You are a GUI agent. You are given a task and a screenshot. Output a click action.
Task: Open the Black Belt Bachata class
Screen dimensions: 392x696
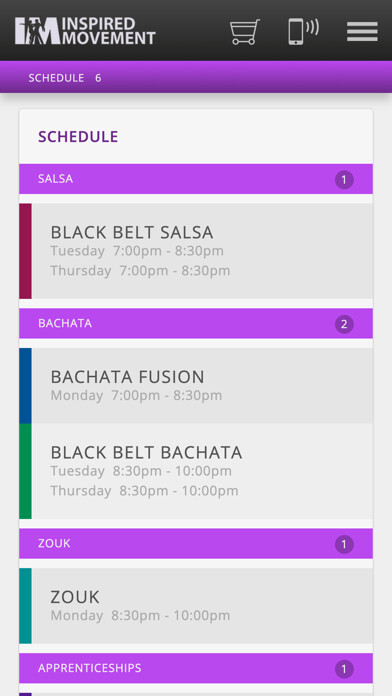[196, 471]
